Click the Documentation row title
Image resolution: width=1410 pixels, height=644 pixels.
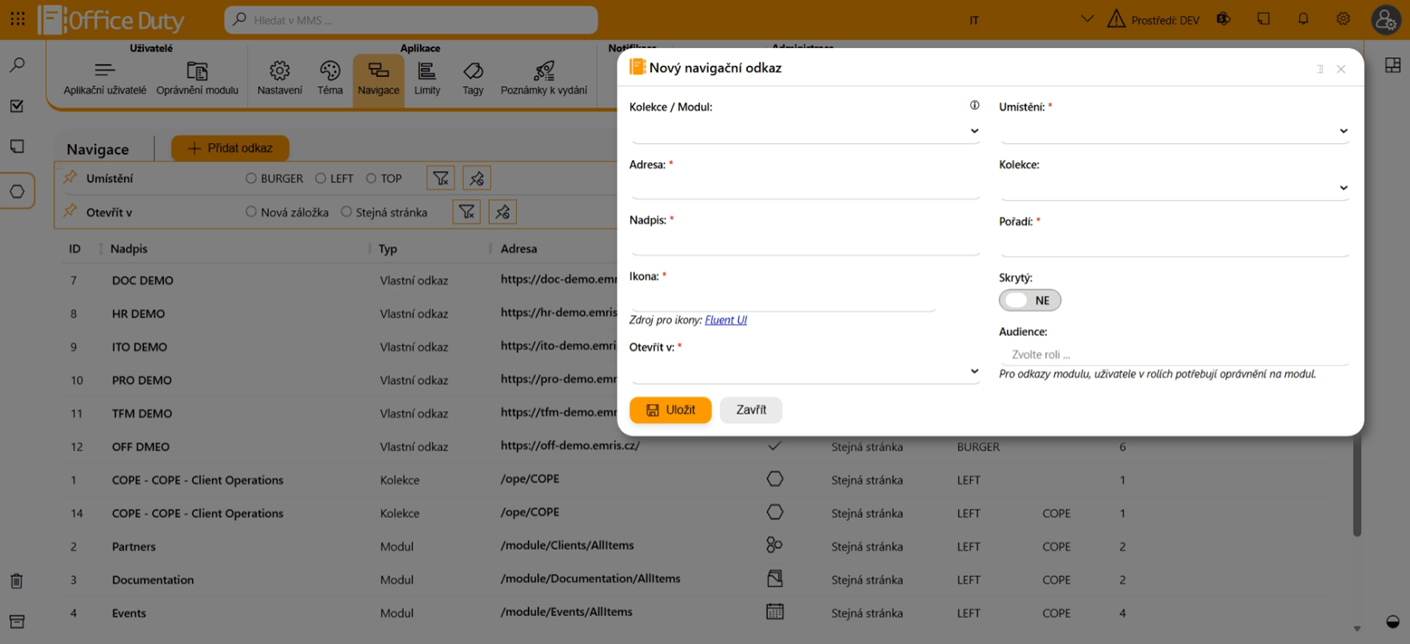[x=153, y=579]
